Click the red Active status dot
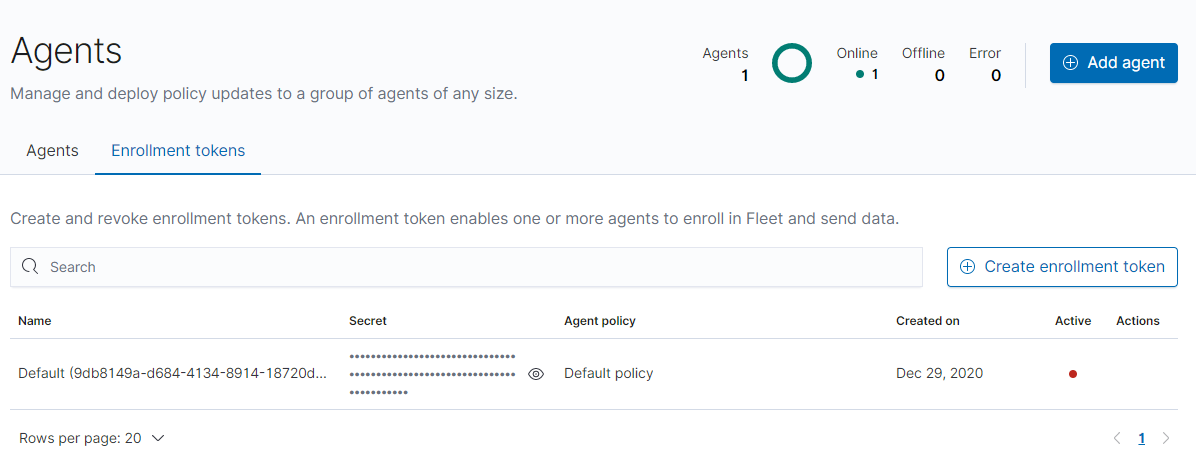1196x466 pixels. (x=1073, y=374)
